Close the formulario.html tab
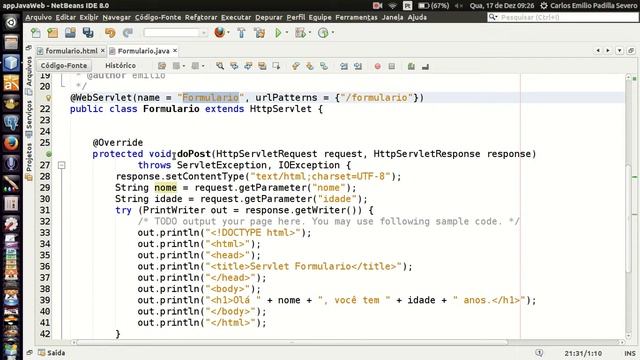Screen dimensions: 640x360 pos(103,50)
